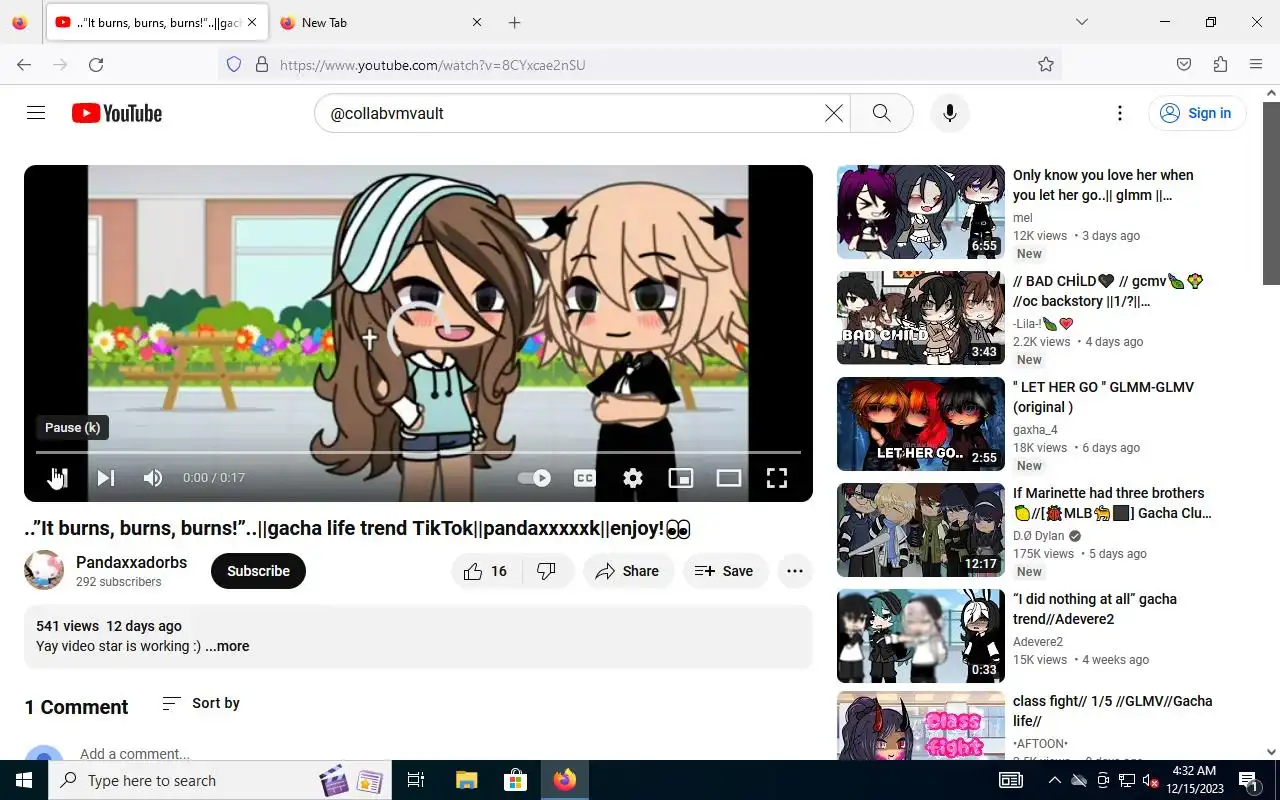Mute the video volume speaker icon
Viewport: 1280px width, 800px height.
coord(153,478)
